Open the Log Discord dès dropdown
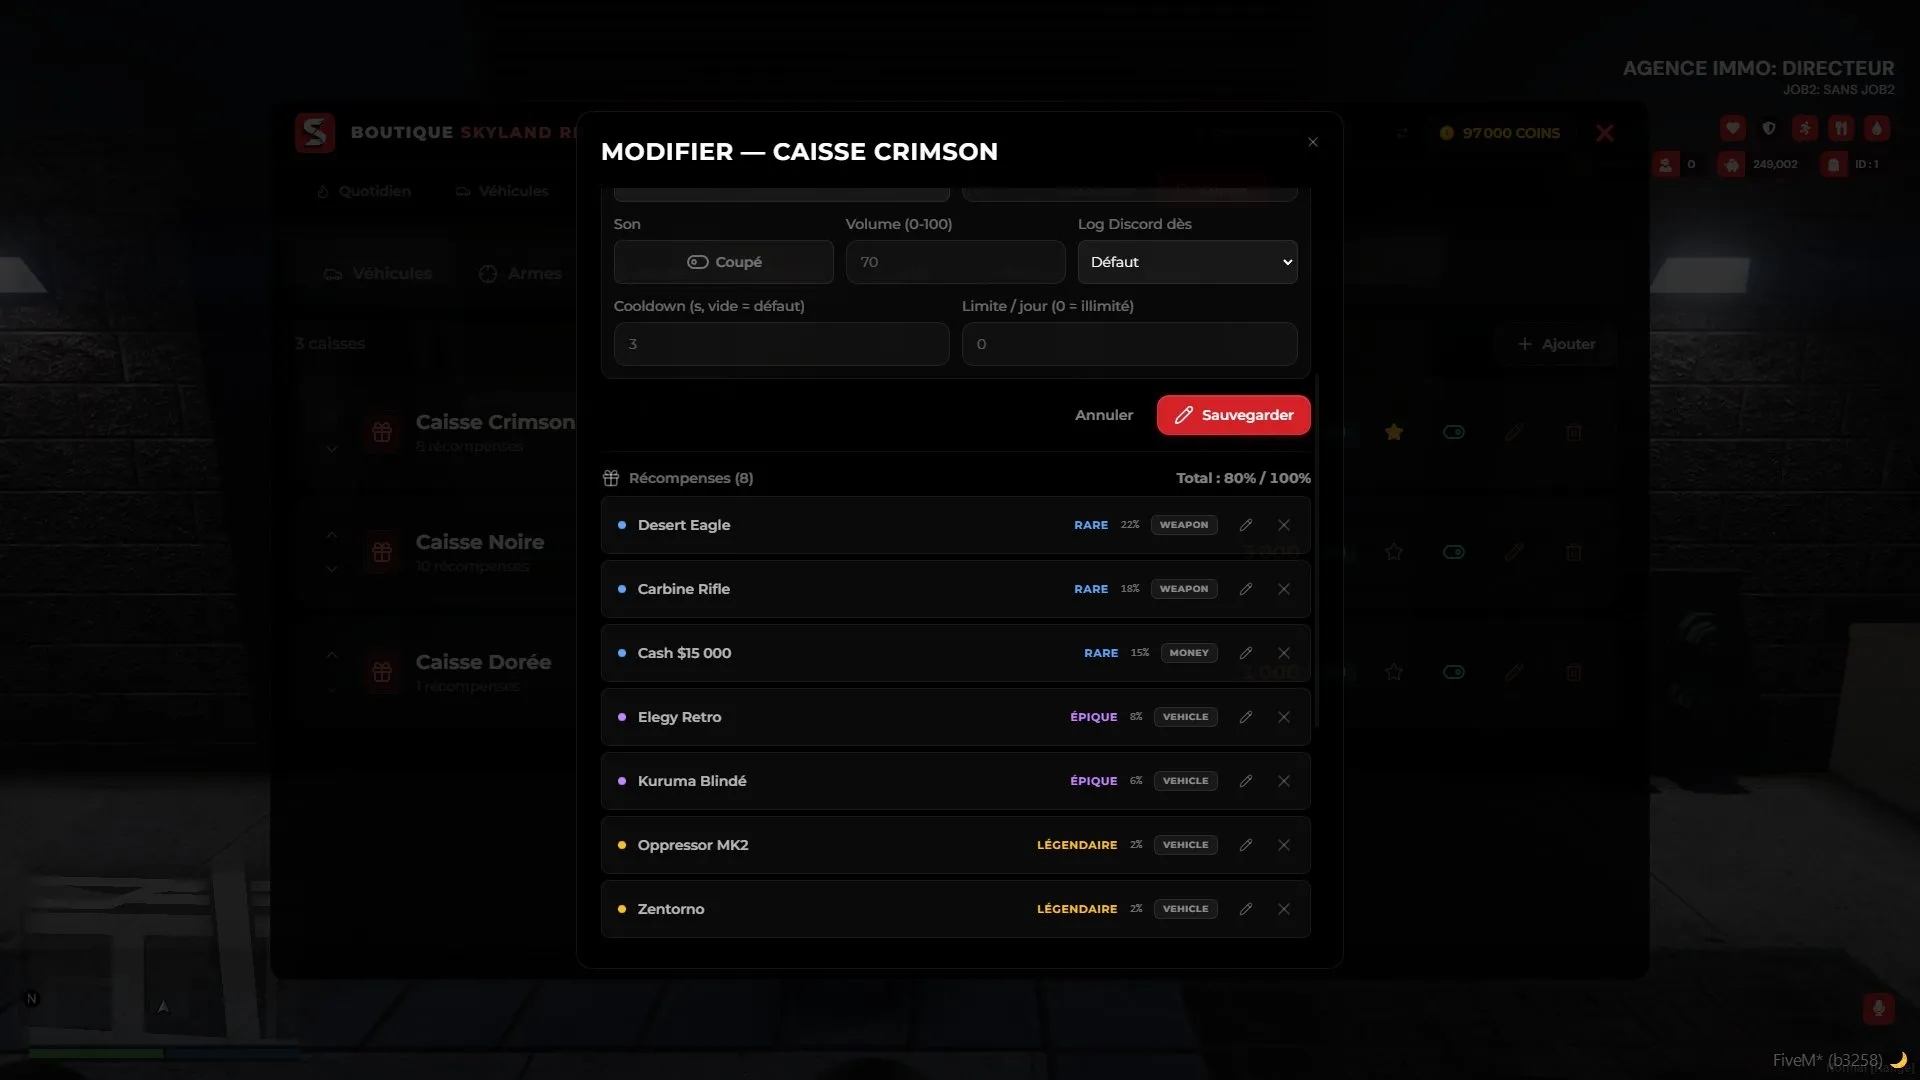 pyautogui.click(x=1188, y=262)
